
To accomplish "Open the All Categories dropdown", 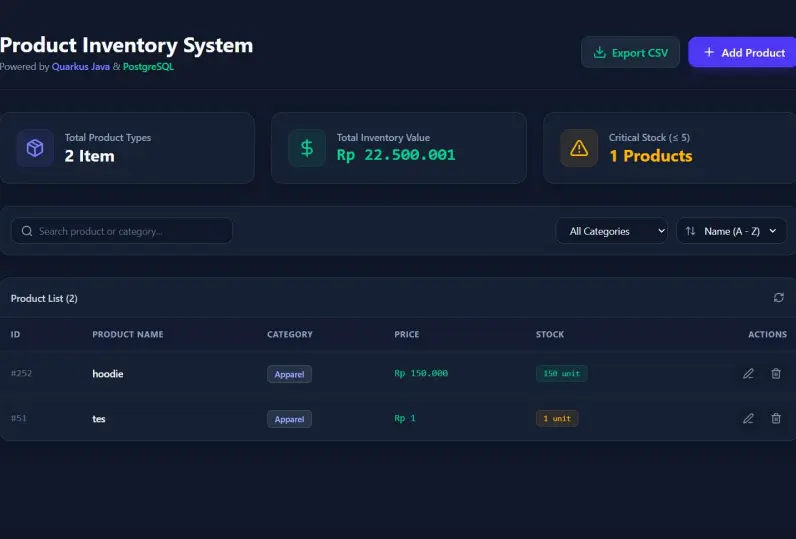I will (611, 231).
